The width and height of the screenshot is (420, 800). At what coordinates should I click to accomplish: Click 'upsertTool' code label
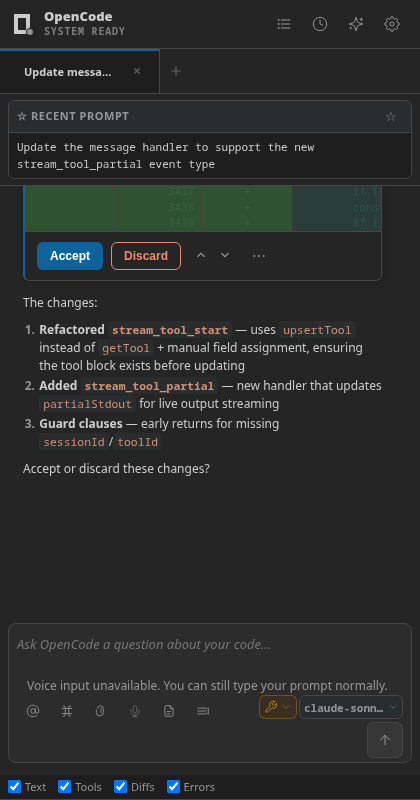(317, 330)
